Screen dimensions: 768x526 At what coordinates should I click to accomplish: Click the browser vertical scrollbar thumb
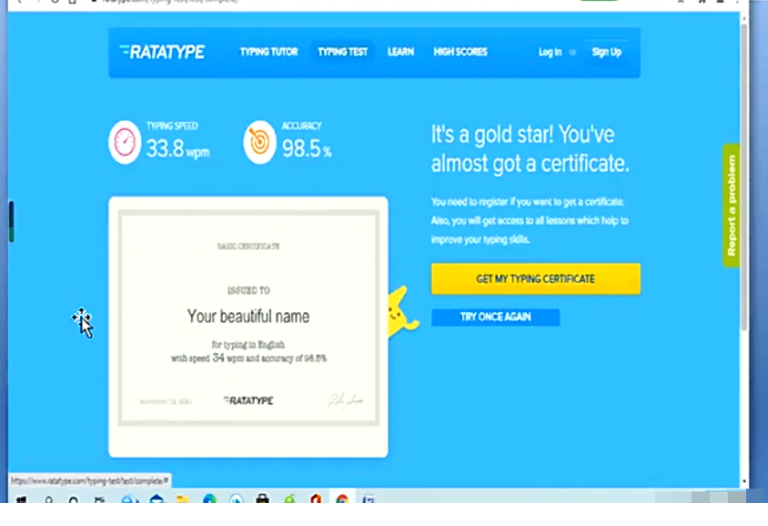coord(744,176)
